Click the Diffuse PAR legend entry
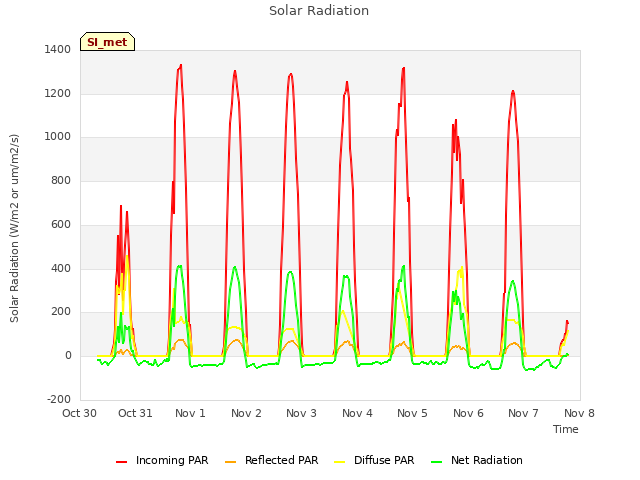This screenshot has width=640, height=480. pyautogui.click(x=374, y=460)
